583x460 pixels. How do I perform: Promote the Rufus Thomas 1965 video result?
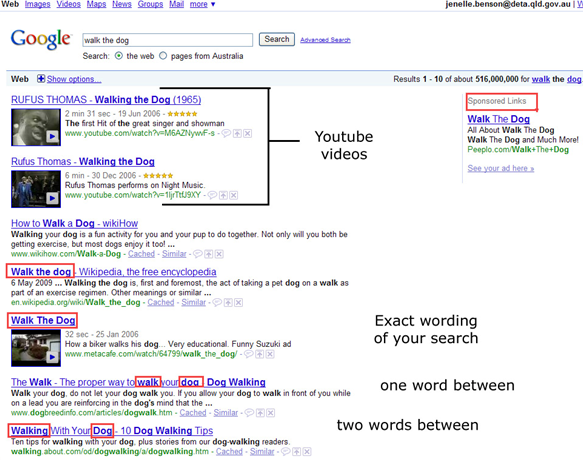click(237, 134)
